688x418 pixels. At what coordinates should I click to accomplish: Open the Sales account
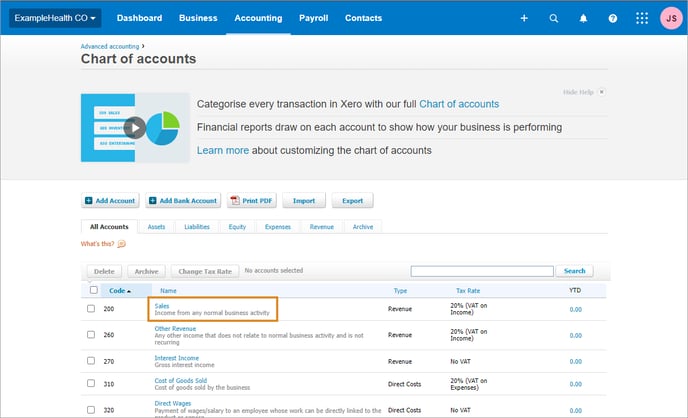162,306
